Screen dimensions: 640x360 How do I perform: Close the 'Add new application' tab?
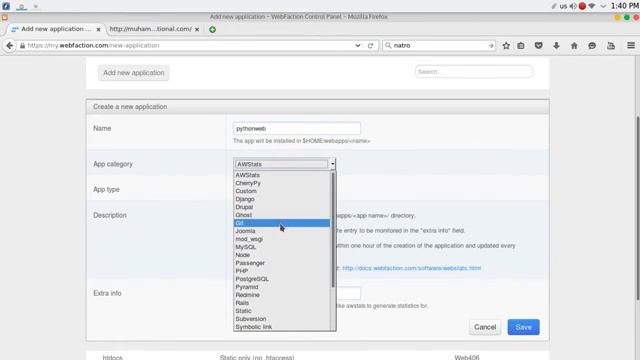click(98, 29)
